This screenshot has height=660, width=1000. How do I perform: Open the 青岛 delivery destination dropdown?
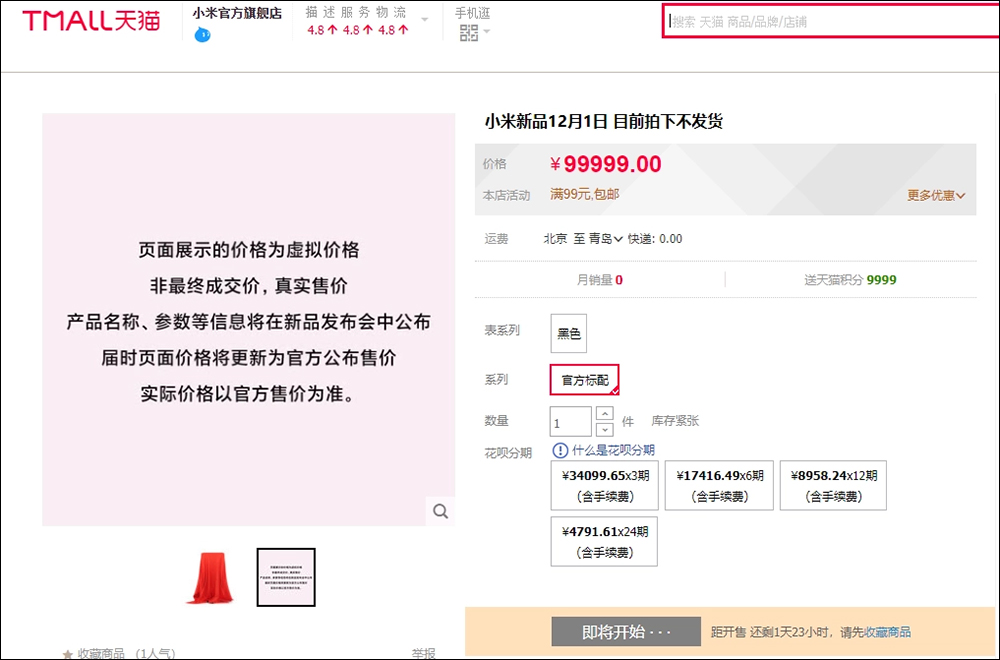[605, 238]
